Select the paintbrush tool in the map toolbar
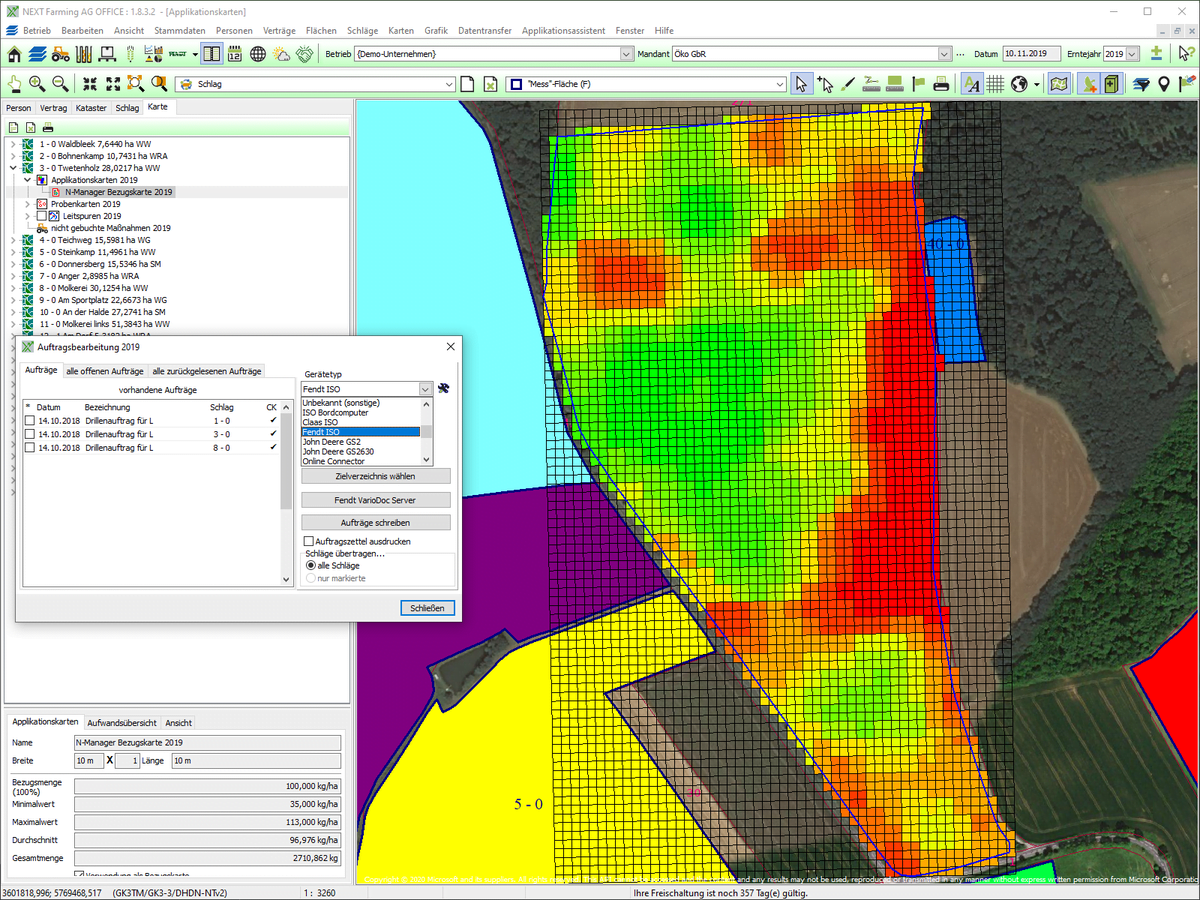Screen dimensions: 1200x900 [x=849, y=84]
